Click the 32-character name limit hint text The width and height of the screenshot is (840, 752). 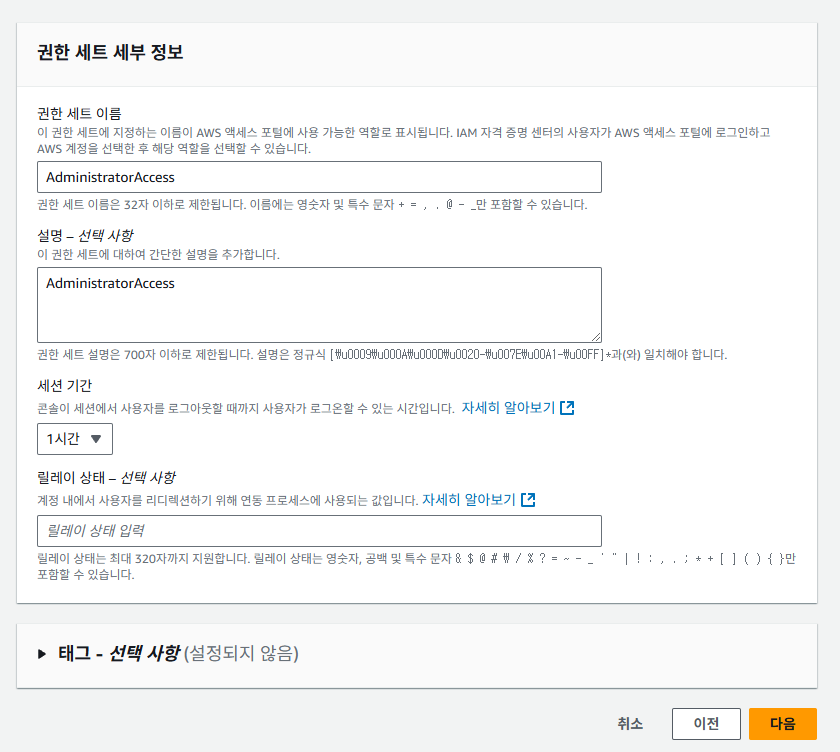[312, 205]
